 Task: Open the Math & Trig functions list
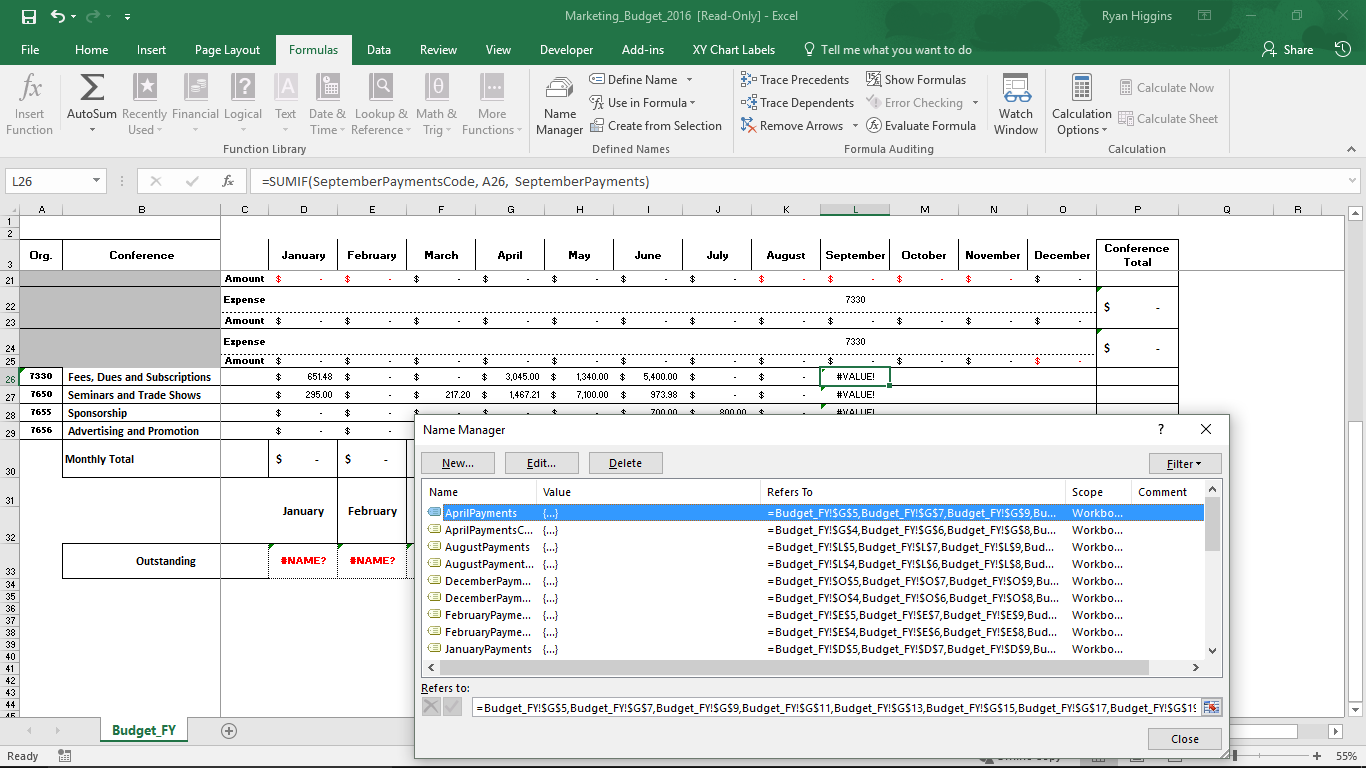tap(436, 105)
